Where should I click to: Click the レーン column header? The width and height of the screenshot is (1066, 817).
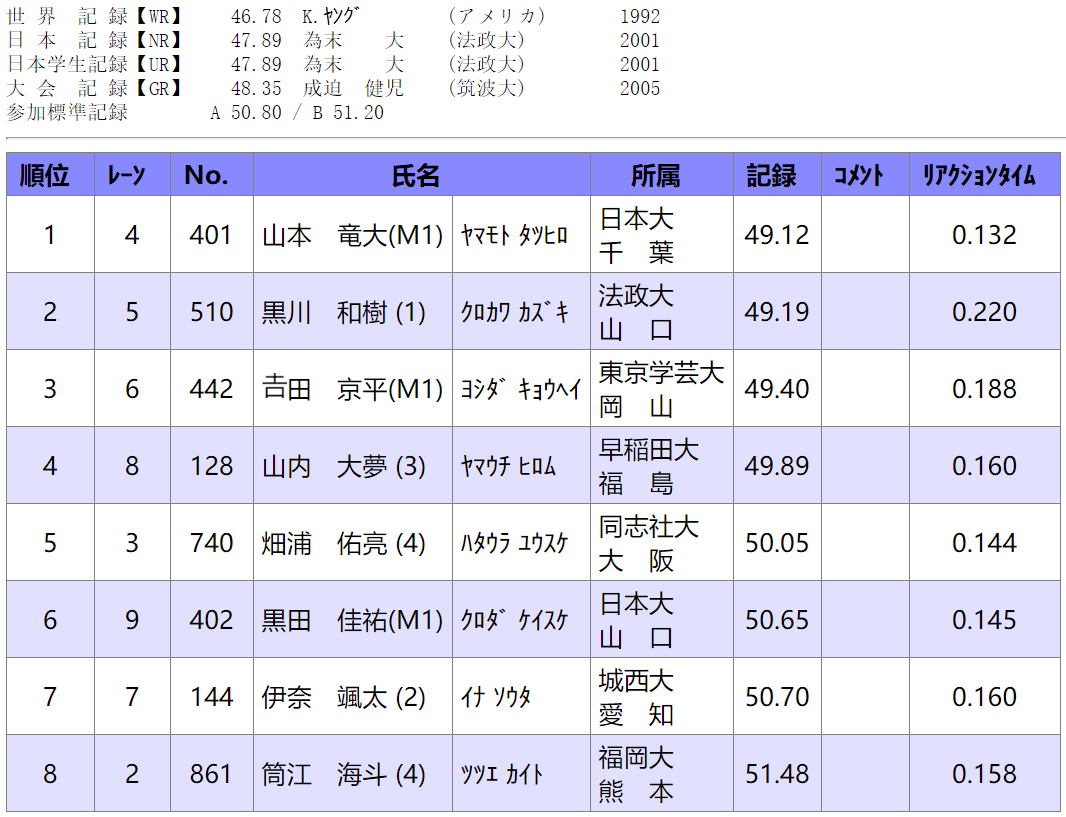132,175
